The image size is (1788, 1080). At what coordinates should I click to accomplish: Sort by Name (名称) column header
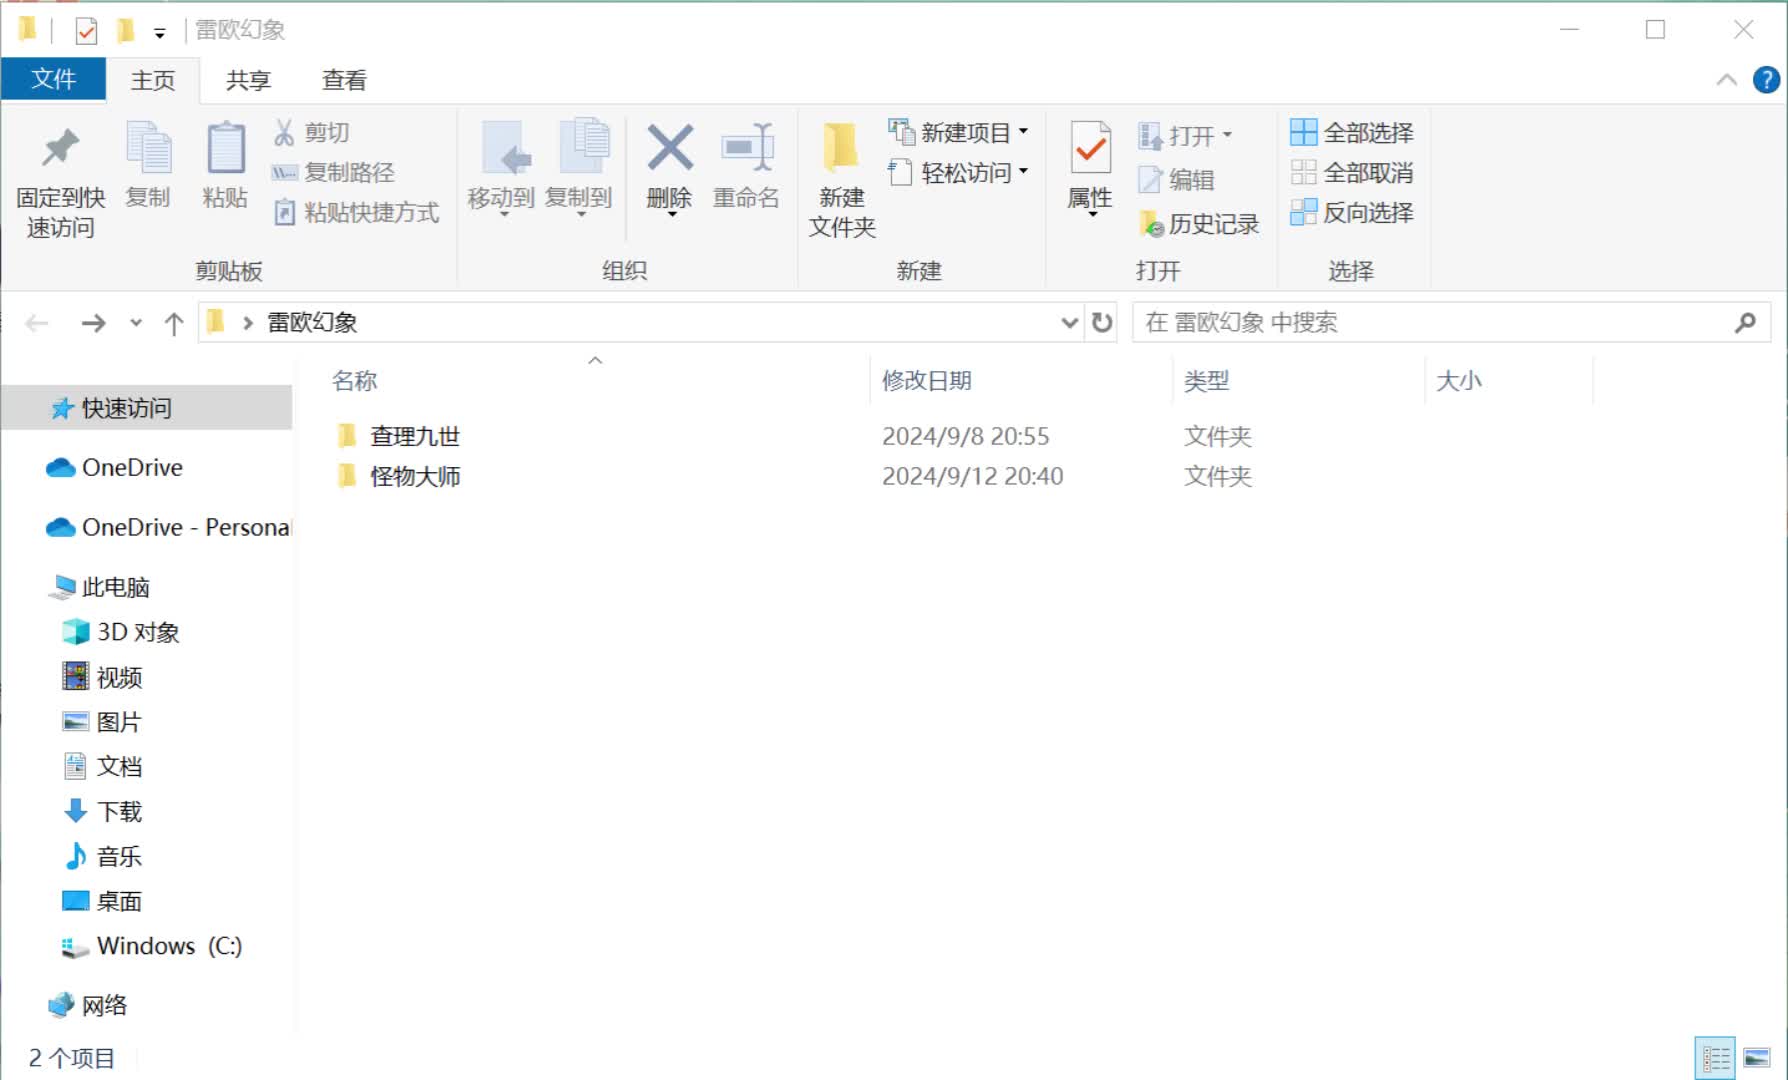(x=355, y=380)
